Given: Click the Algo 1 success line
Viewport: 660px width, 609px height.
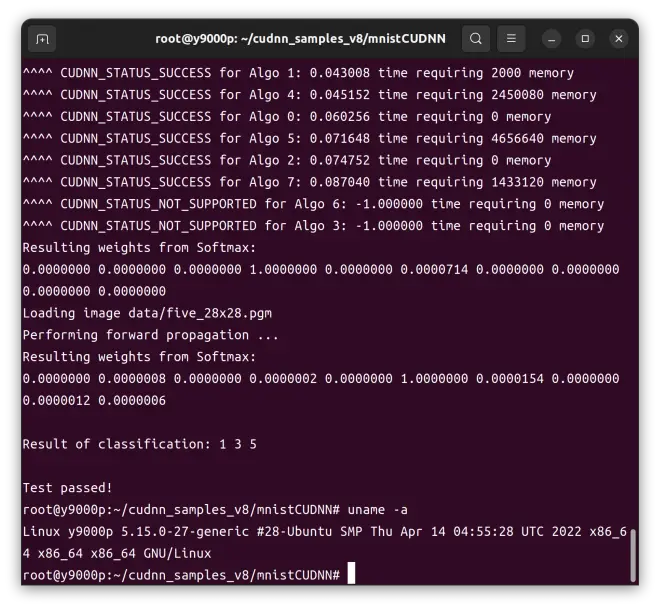Looking at the screenshot, I should 298,73.
